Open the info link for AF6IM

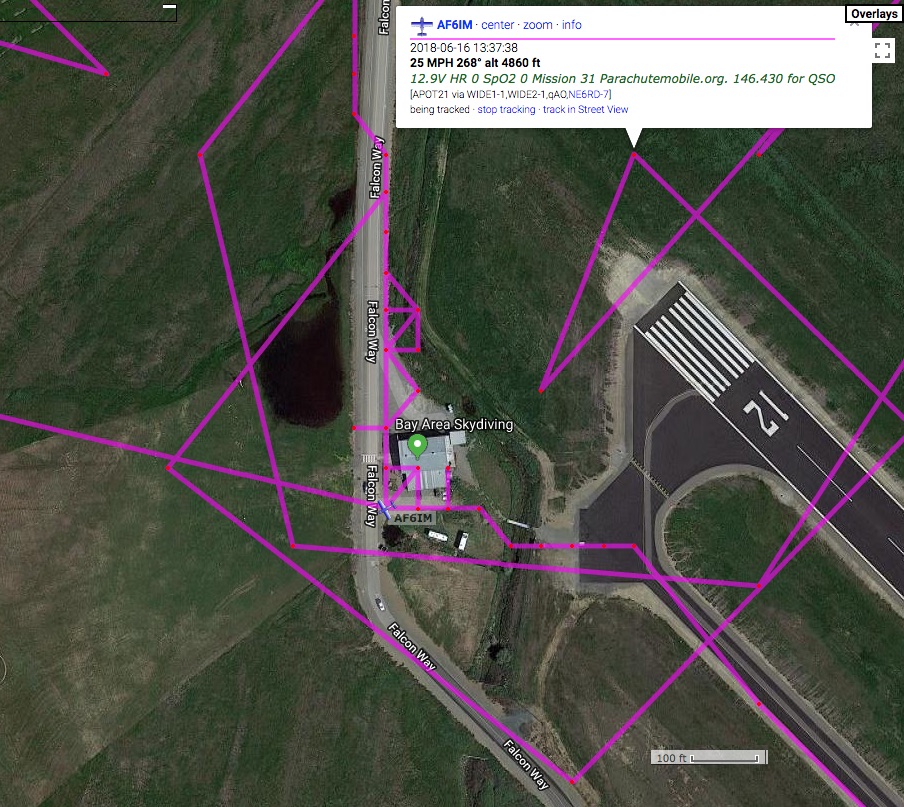click(571, 25)
